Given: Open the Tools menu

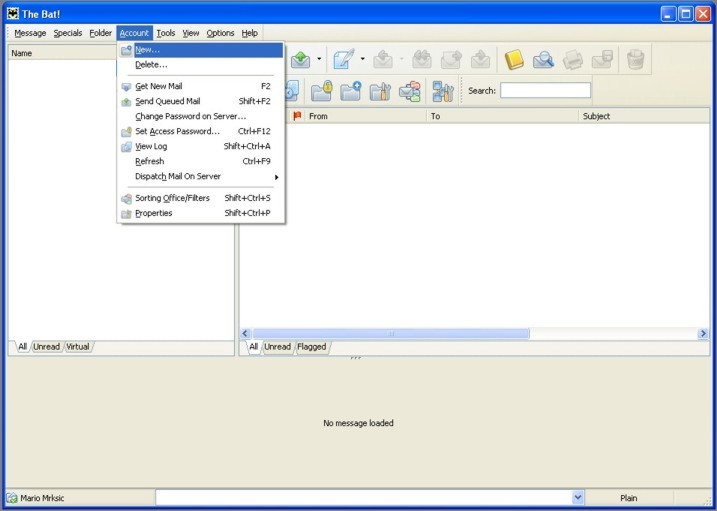Looking at the screenshot, I should coord(166,33).
